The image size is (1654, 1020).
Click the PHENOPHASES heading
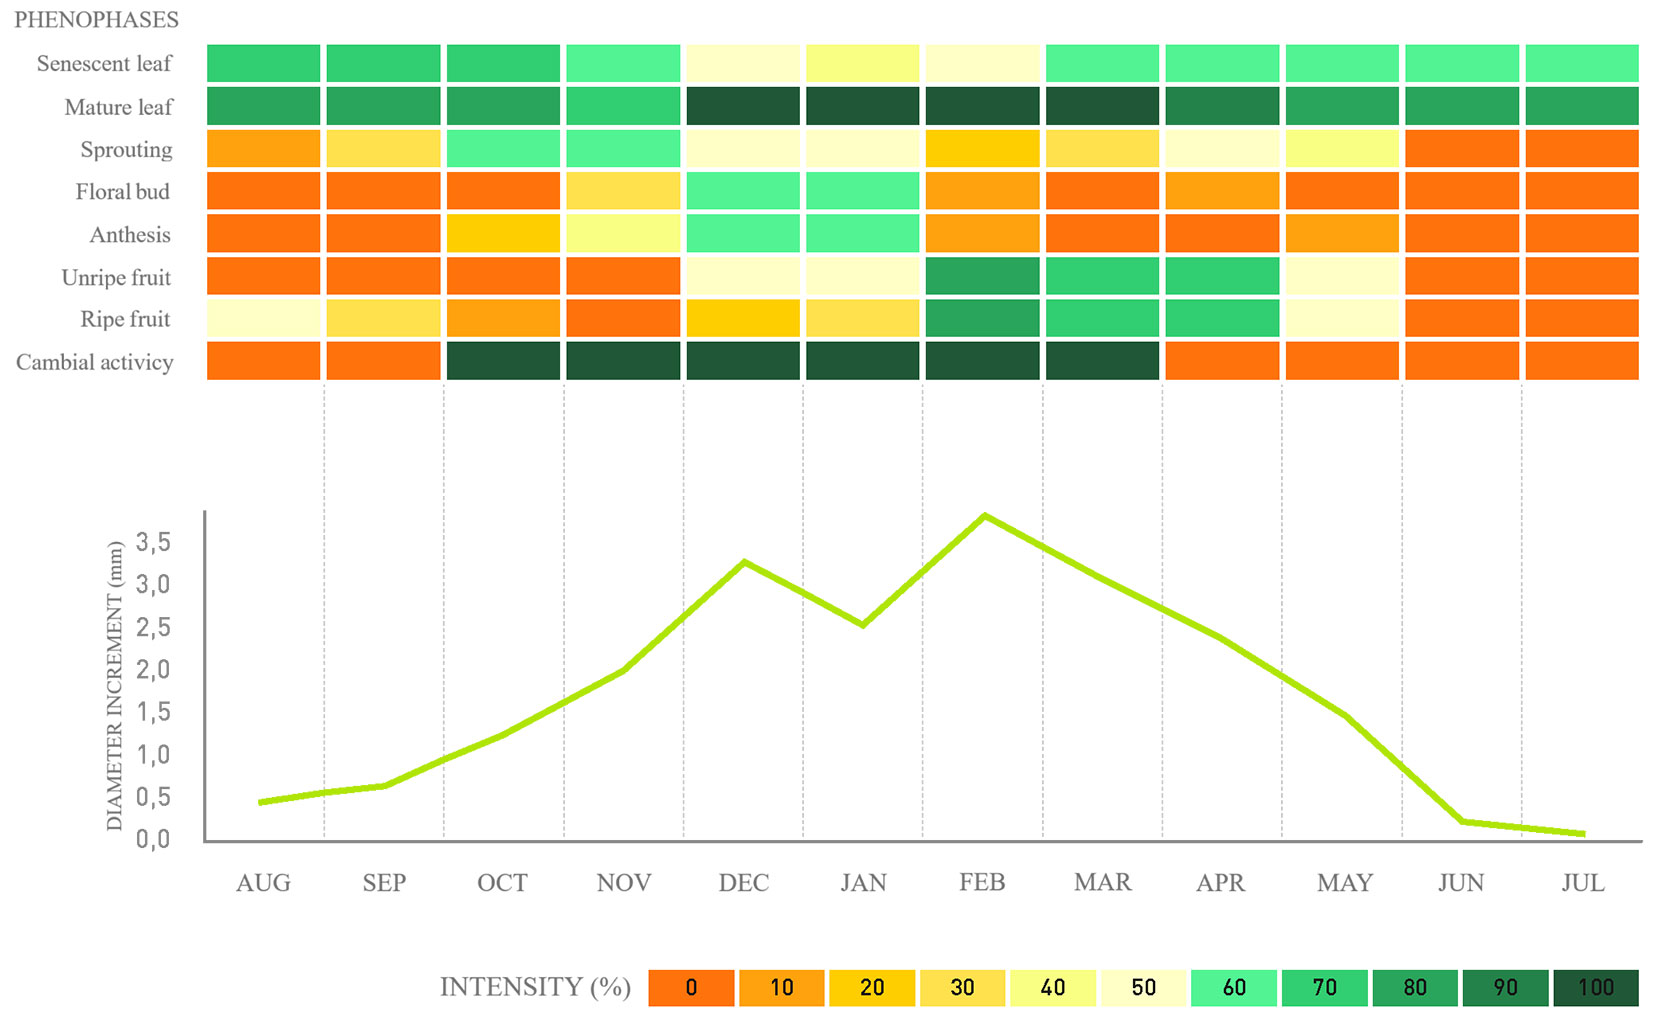coord(96,20)
